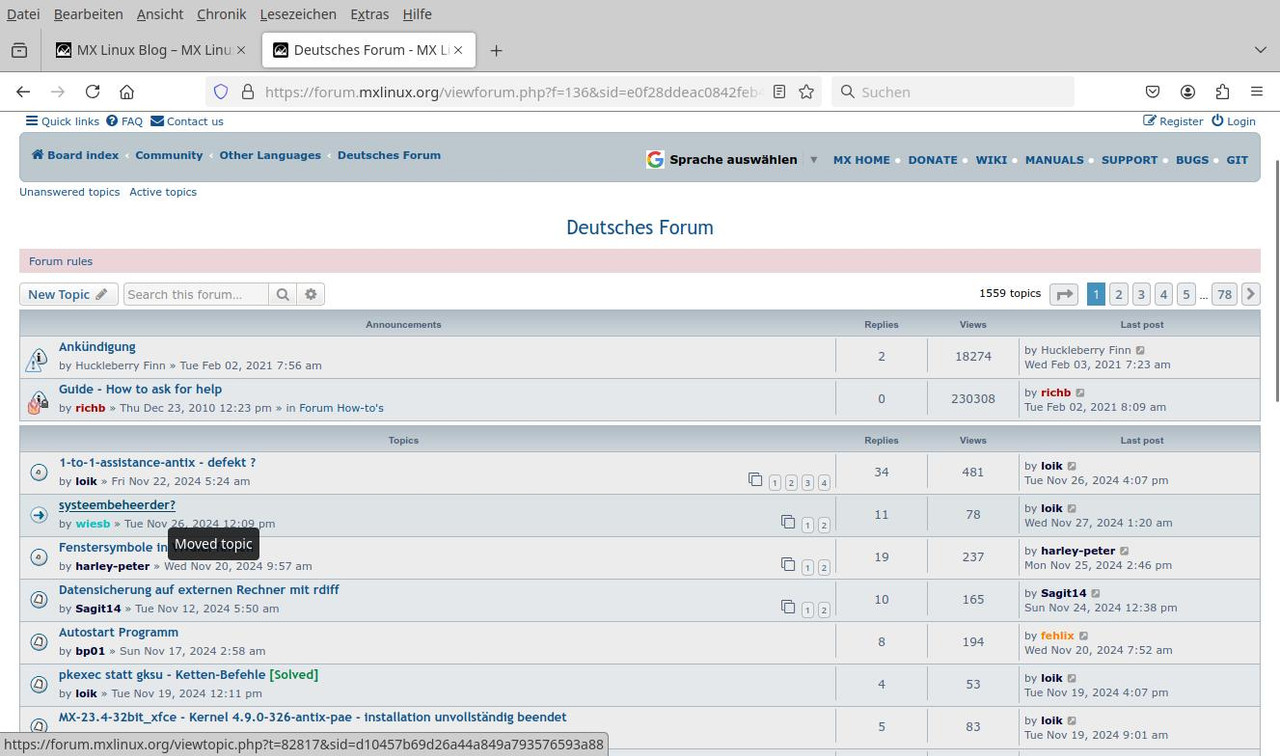Toggle reader view in address bar
This screenshot has height=756, width=1280.
[779, 91]
